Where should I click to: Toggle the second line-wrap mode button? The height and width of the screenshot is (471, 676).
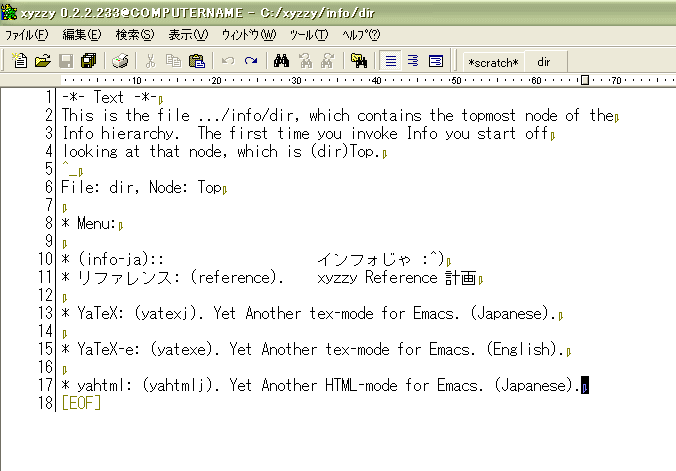[x=413, y=61]
